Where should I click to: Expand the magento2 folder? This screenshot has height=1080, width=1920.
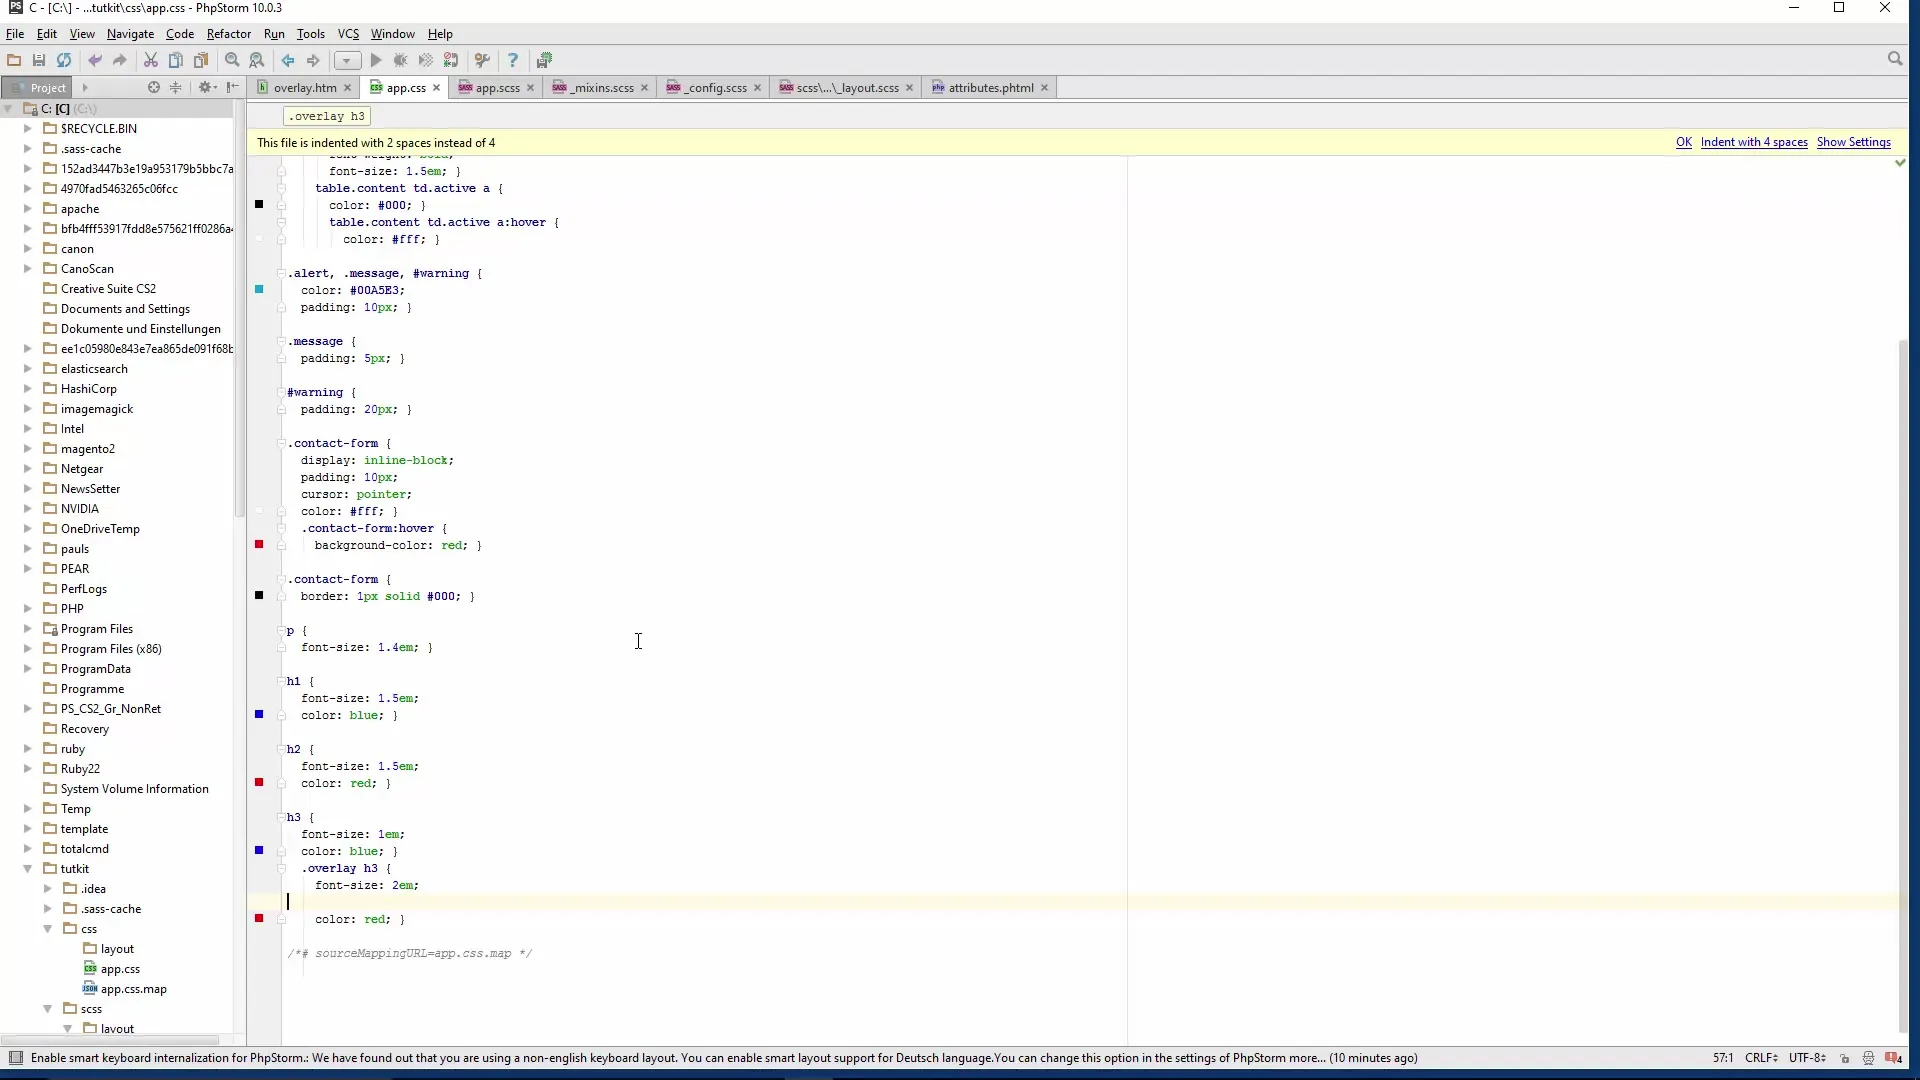pos(28,449)
